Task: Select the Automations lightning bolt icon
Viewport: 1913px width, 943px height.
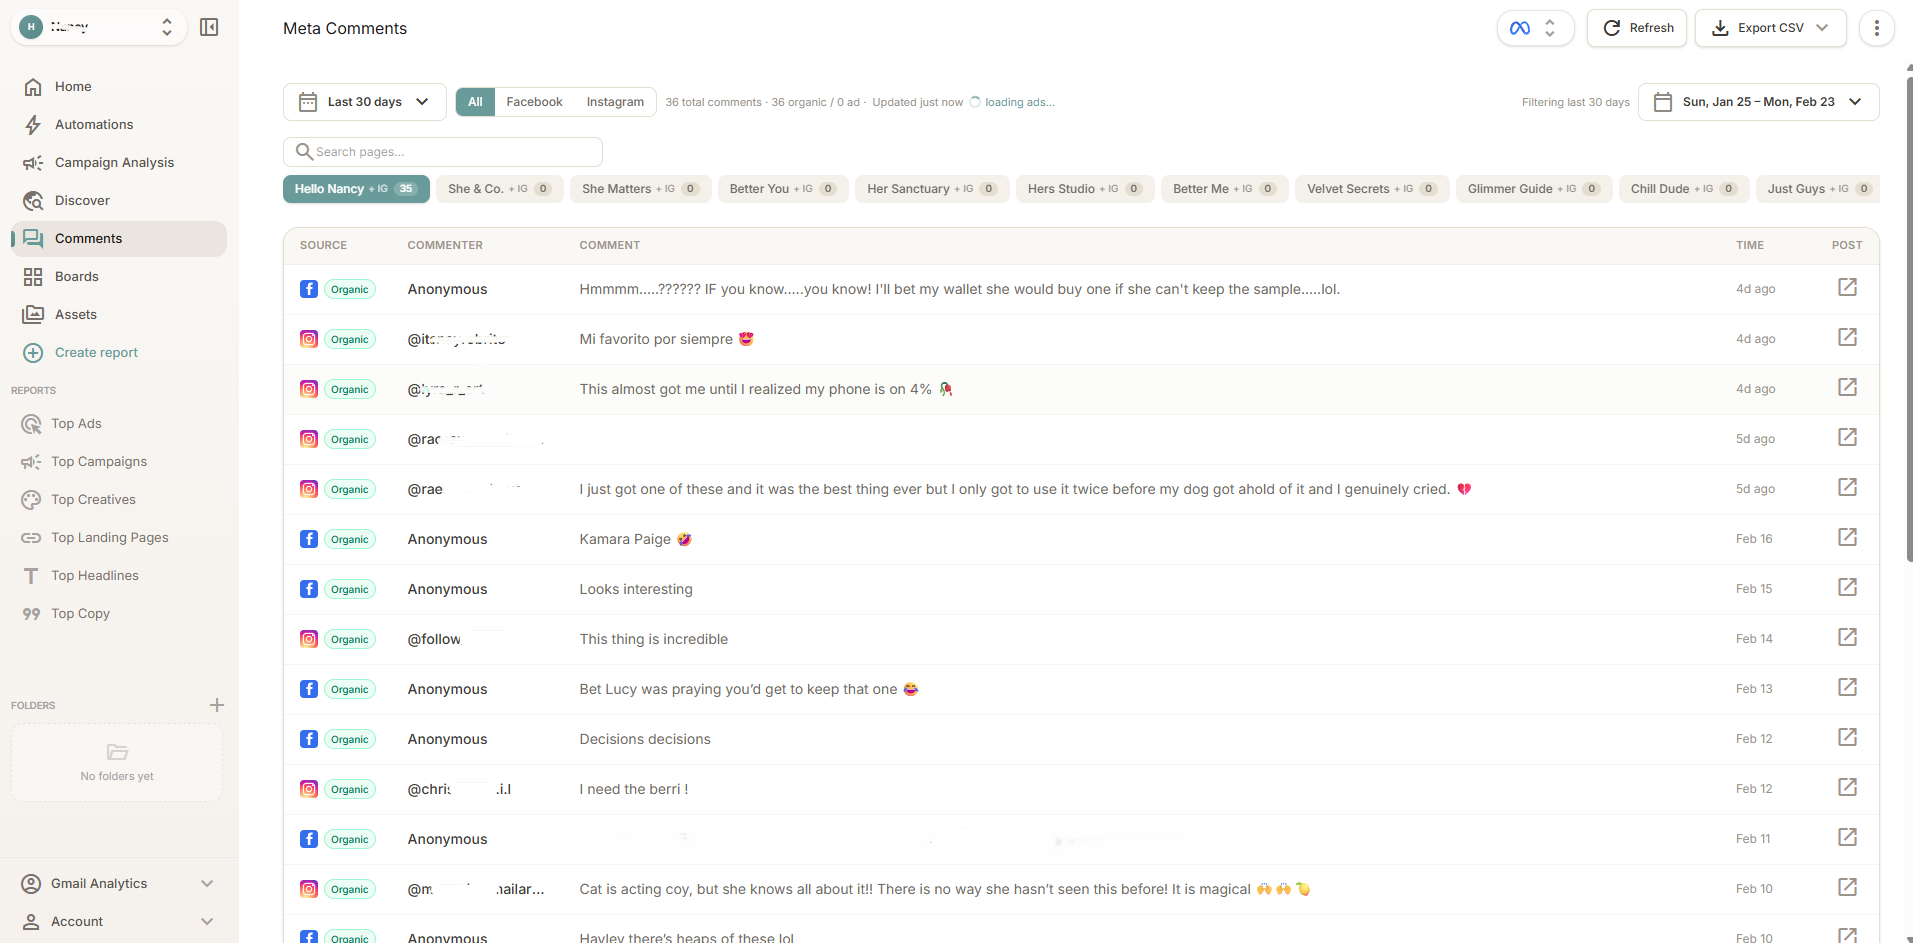Action: (33, 124)
